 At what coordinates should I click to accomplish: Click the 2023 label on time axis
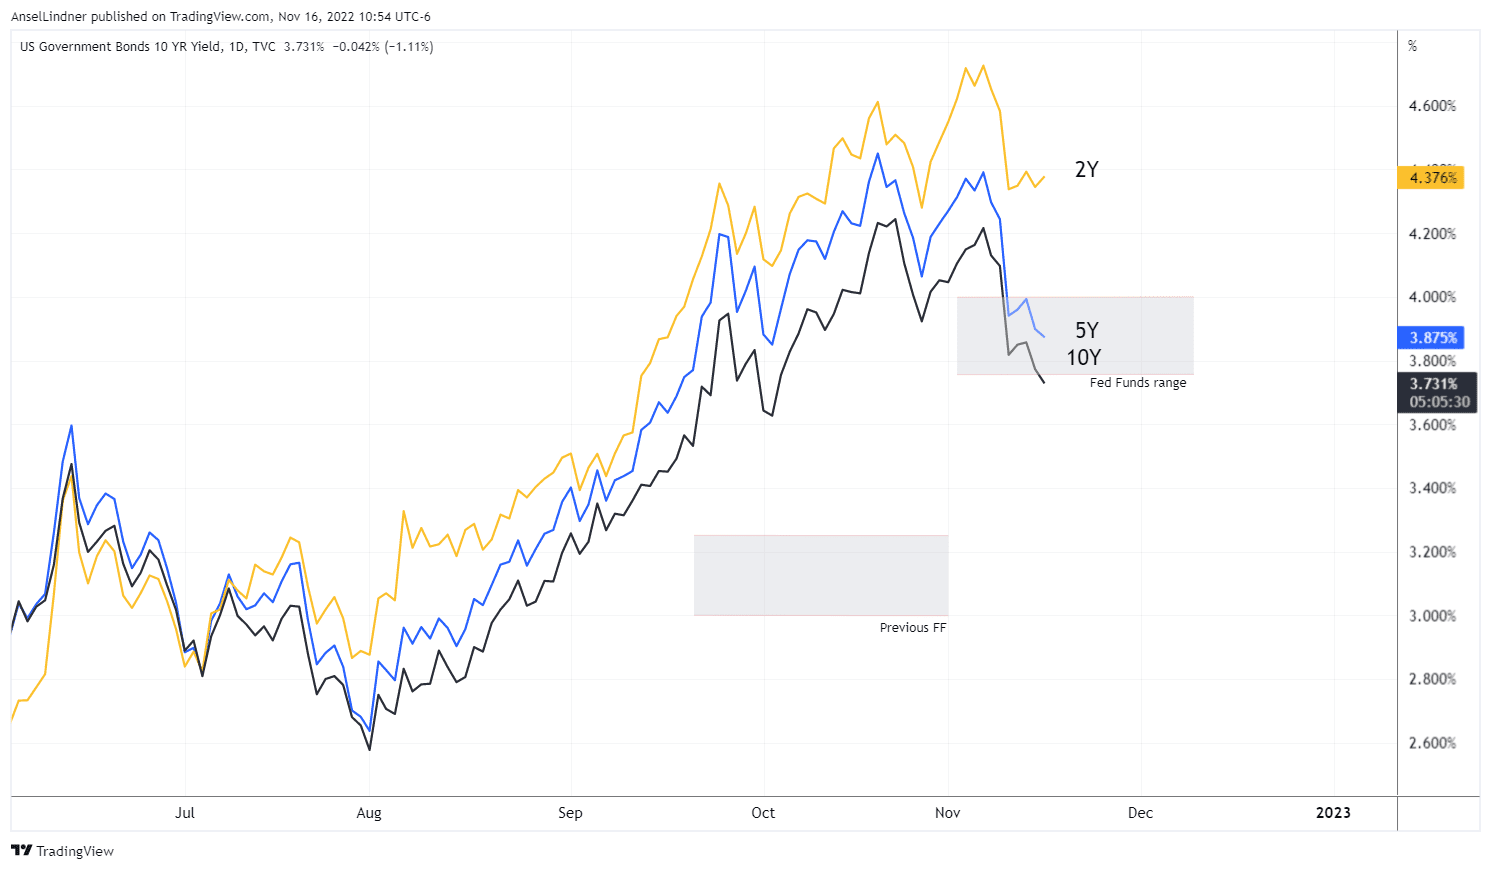tap(1333, 813)
